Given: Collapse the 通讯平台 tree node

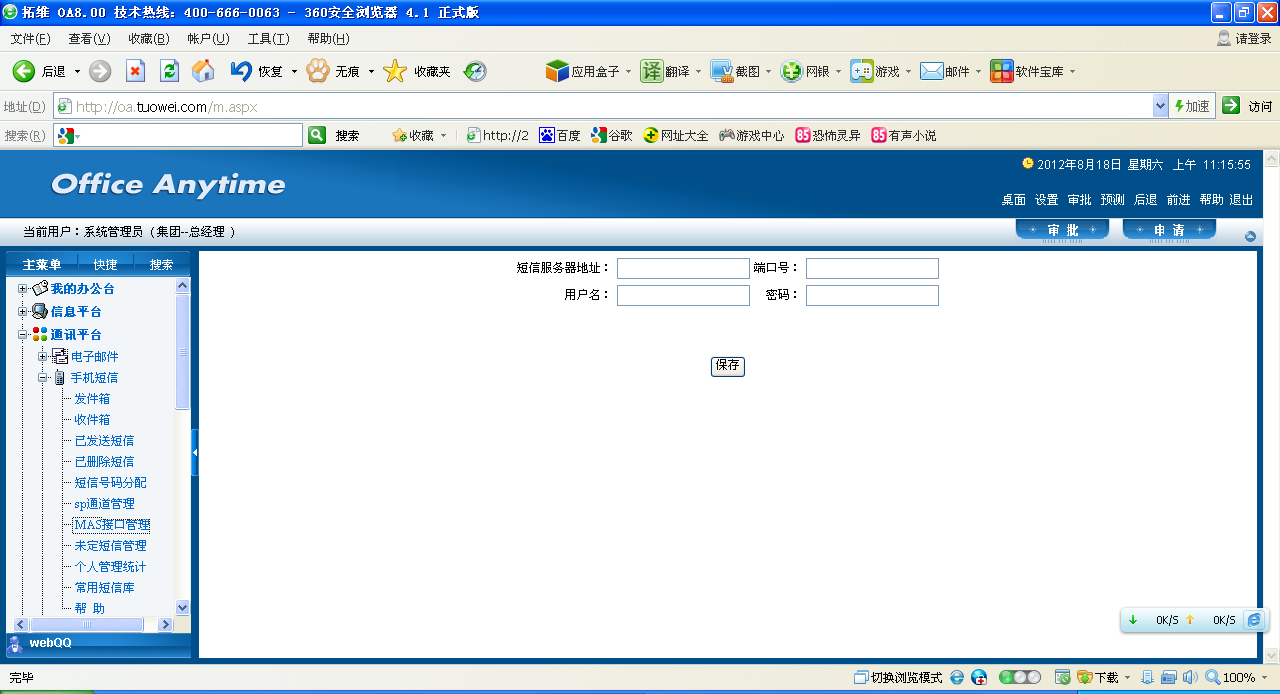Looking at the screenshot, I should tap(22, 335).
